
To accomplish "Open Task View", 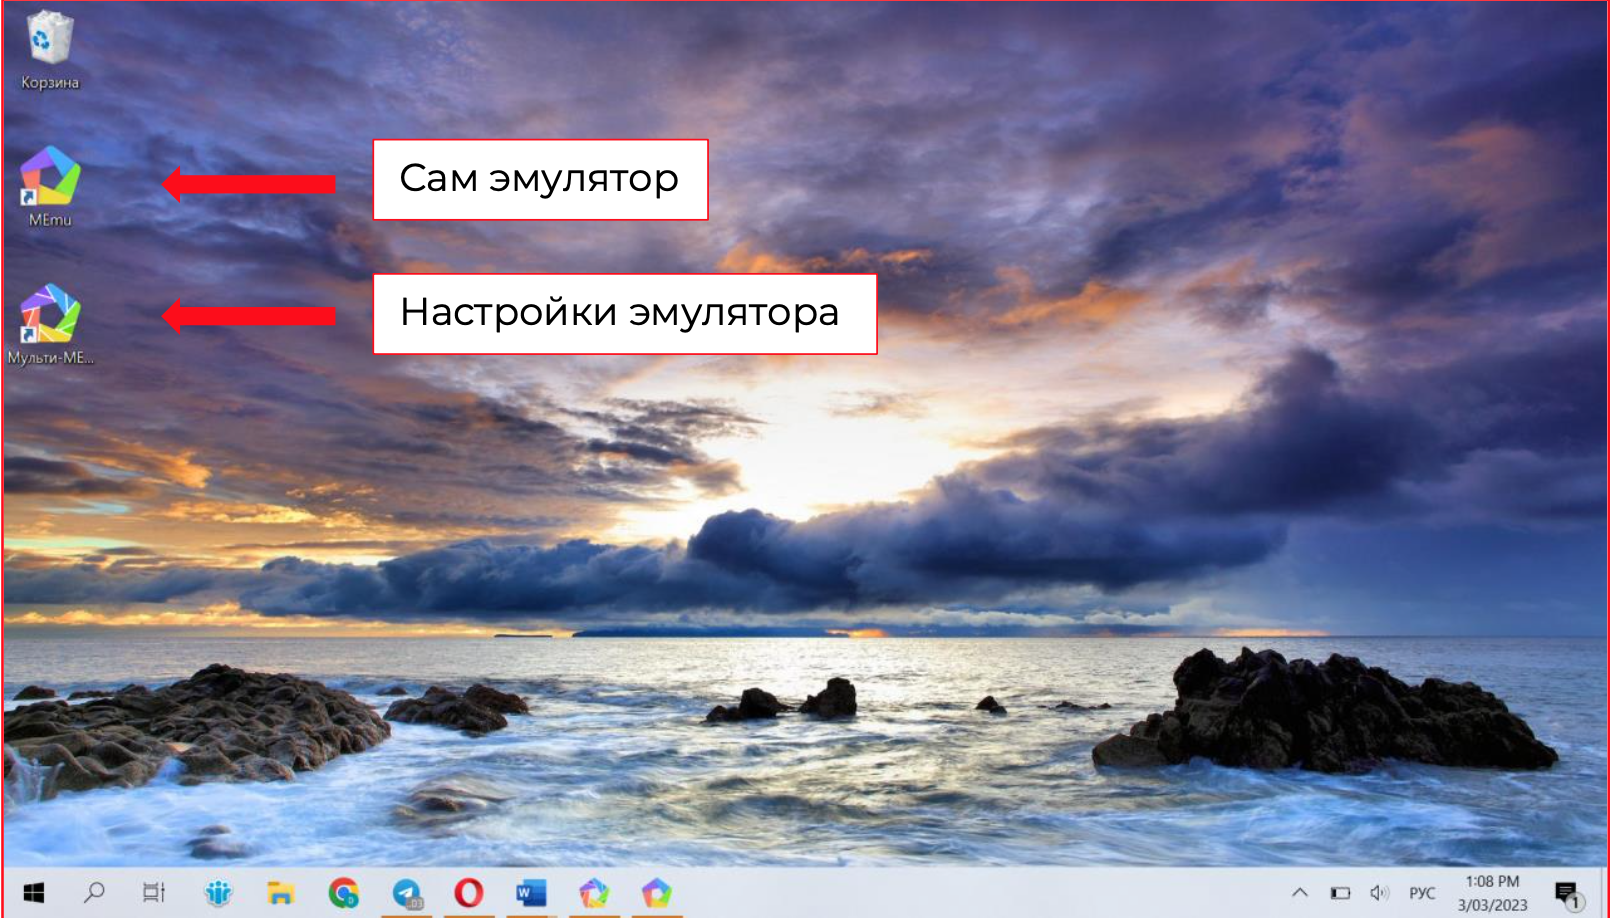I will click(152, 893).
